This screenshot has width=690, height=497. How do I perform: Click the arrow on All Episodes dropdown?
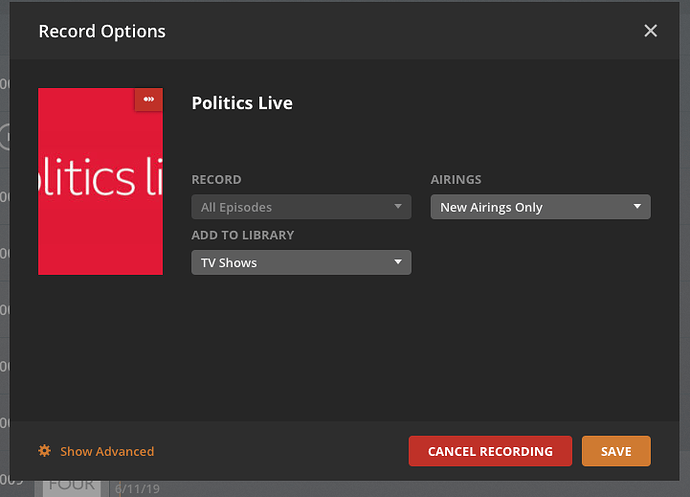coord(398,207)
